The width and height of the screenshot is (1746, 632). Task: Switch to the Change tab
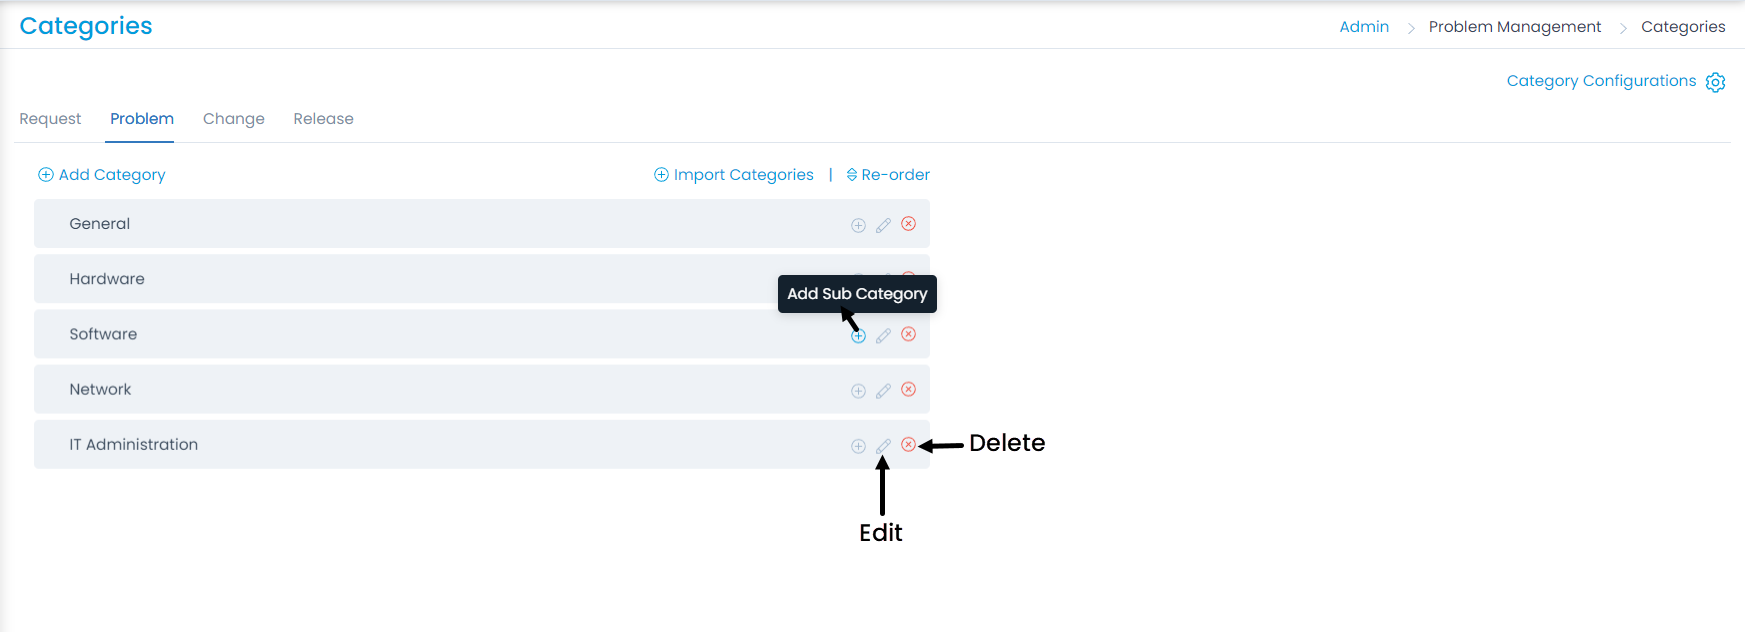pos(234,119)
